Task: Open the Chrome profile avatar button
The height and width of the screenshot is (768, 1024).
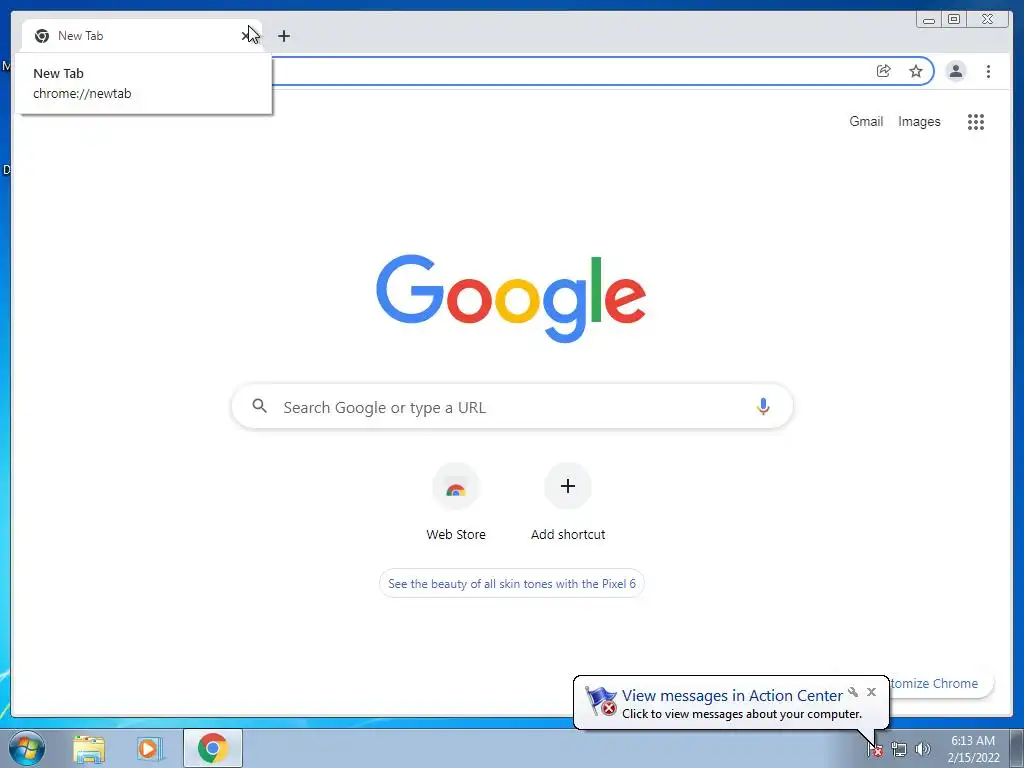Action: tap(955, 71)
